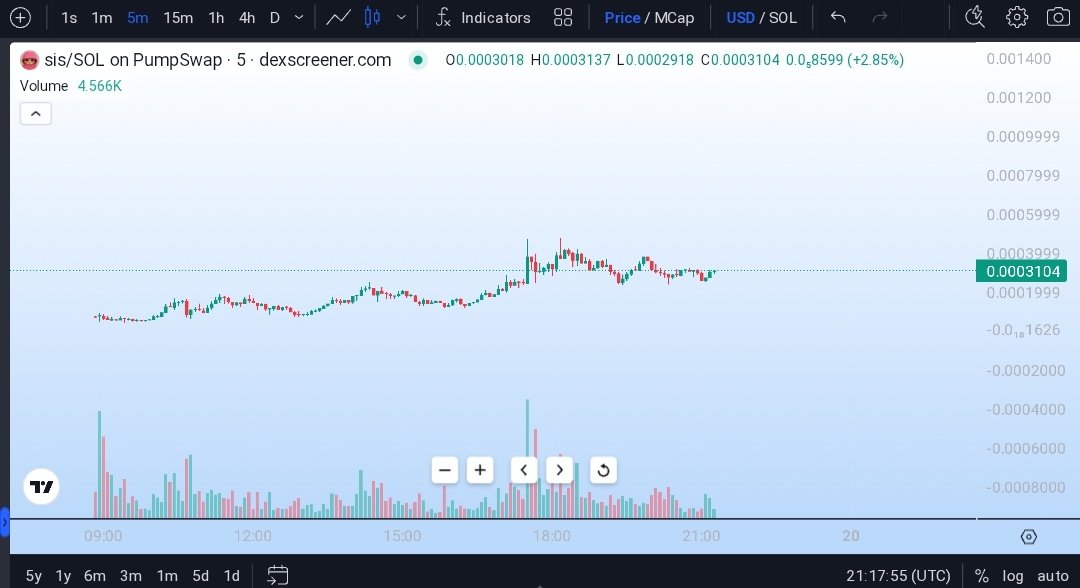
Task: Select the 1m timeframe in top bar
Action: (x=102, y=18)
